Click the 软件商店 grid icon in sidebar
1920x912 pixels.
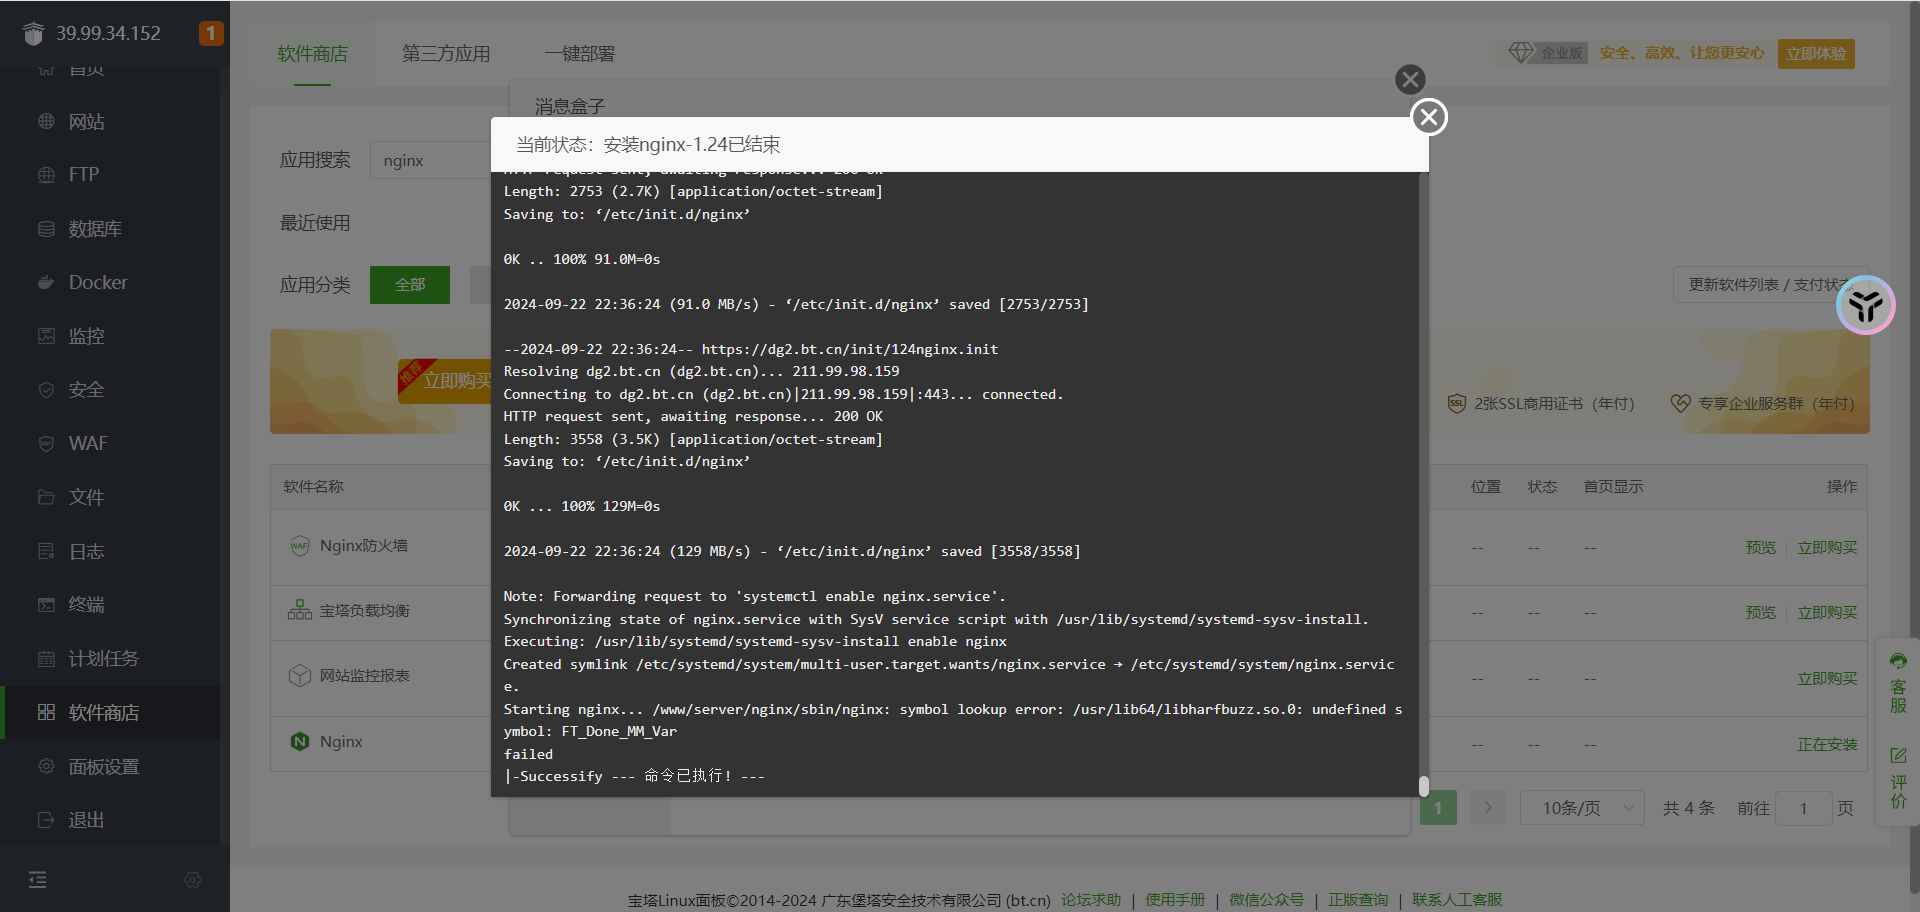click(x=46, y=712)
